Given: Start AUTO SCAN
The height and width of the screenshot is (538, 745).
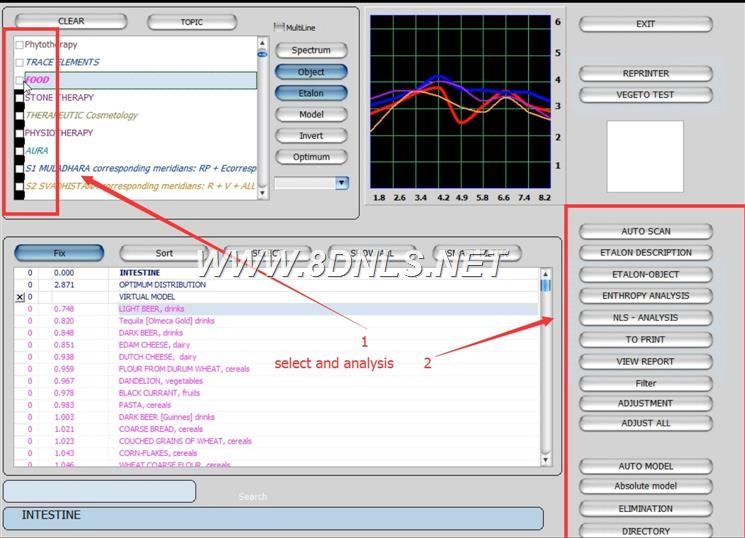Looking at the screenshot, I should (x=645, y=231).
